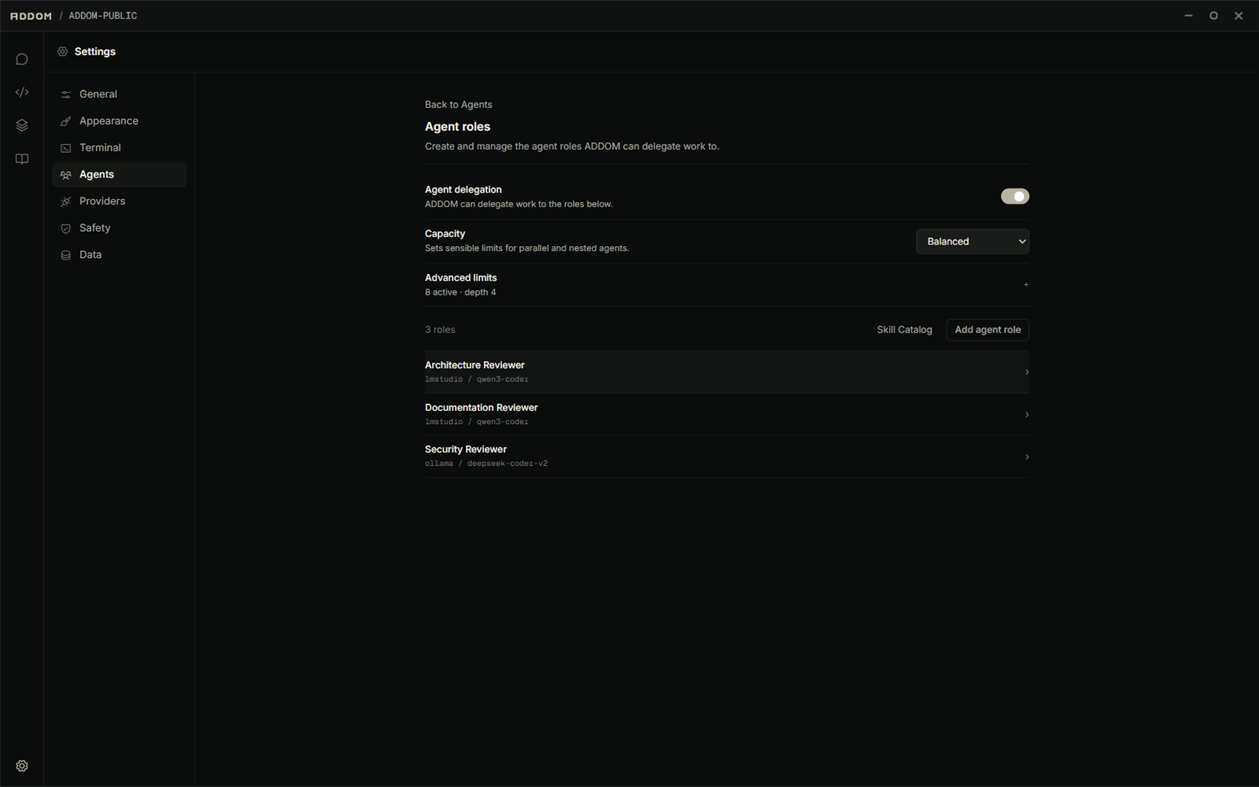Select Data settings section

[119, 255]
